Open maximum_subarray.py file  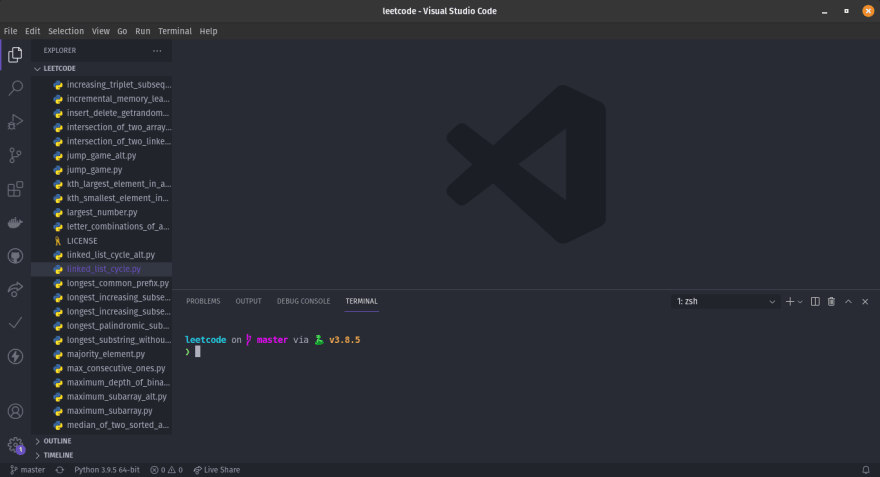(x=102, y=411)
